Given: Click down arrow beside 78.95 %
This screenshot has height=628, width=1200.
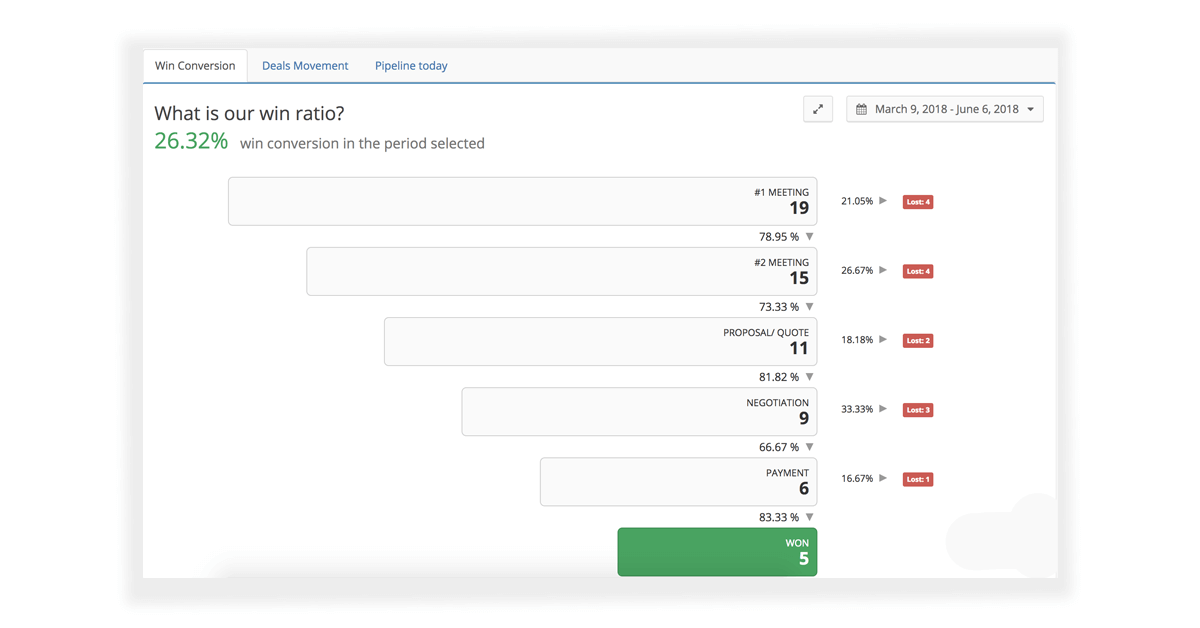Looking at the screenshot, I should click(810, 237).
